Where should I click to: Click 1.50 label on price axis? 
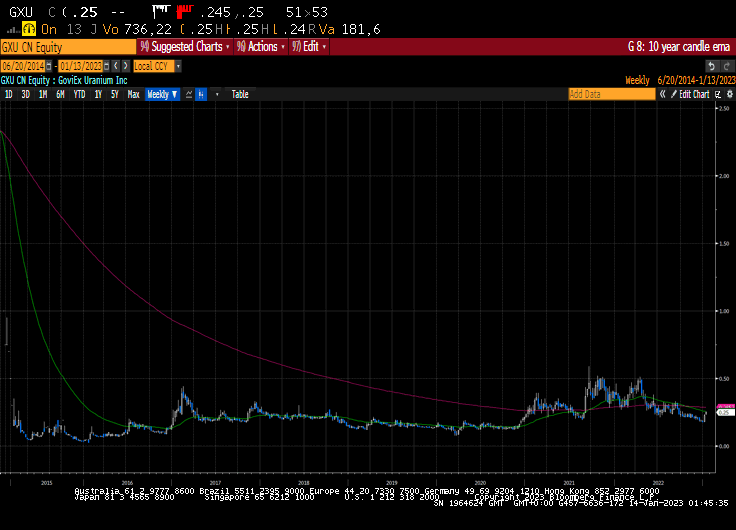point(724,244)
